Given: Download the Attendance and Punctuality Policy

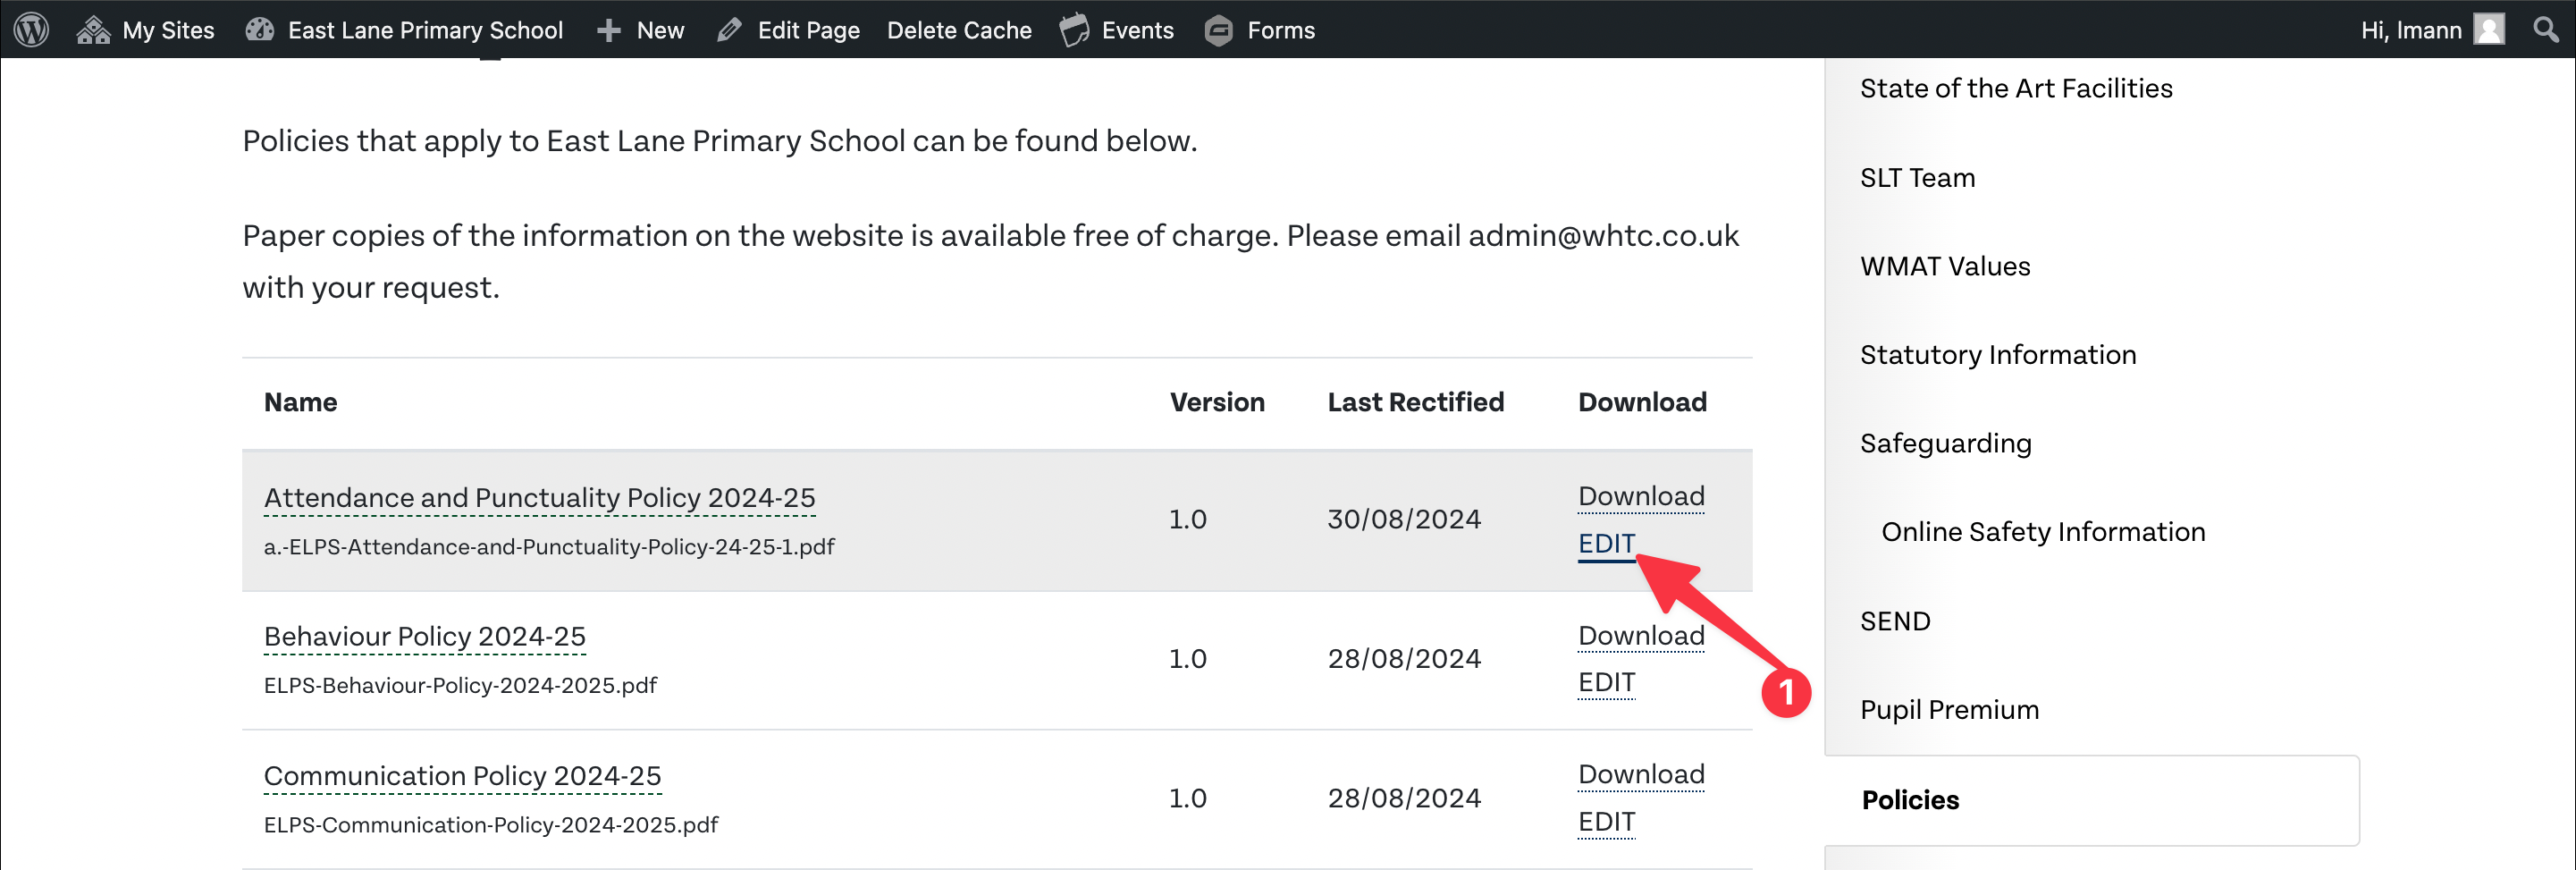Looking at the screenshot, I should 1640,496.
